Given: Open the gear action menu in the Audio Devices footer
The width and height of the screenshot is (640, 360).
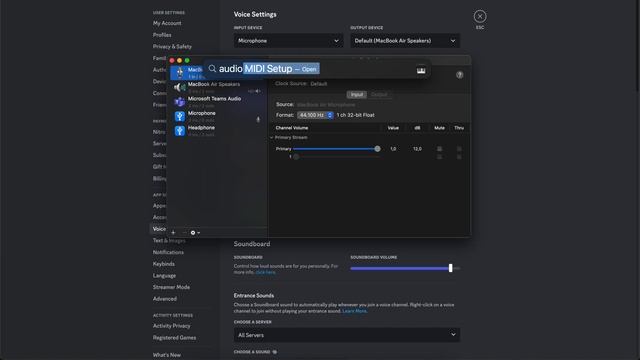Looking at the screenshot, I should click(195, 233).
